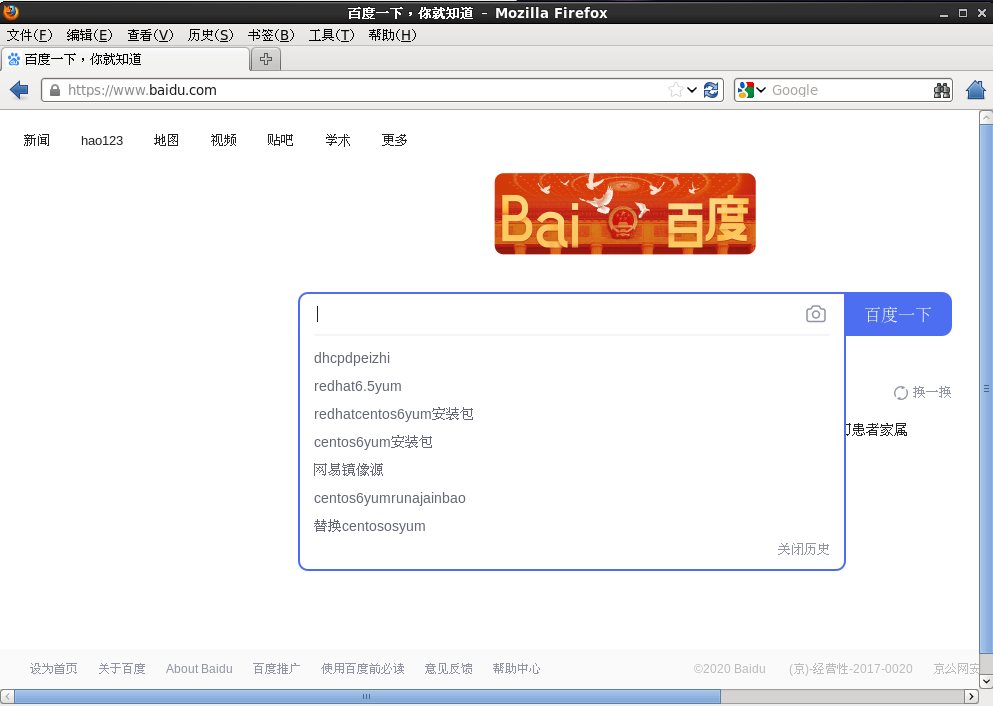
Task: Open the 查看(V) menu
Action: point(150,35)
